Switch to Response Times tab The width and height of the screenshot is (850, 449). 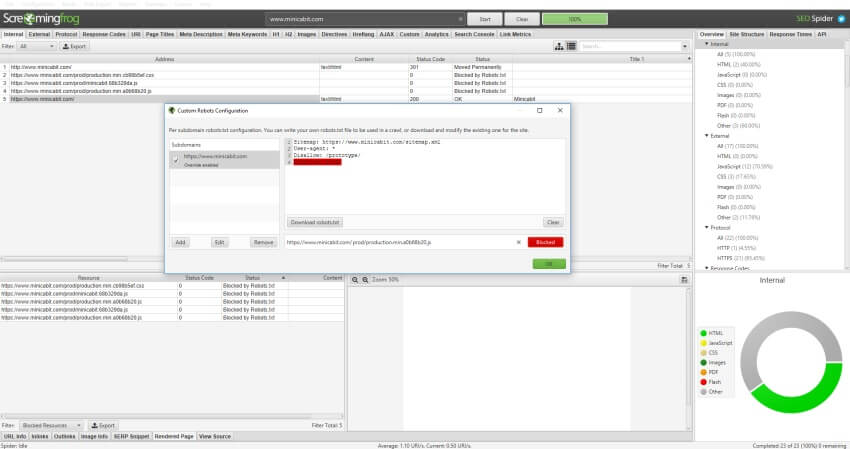click(790, 34)
